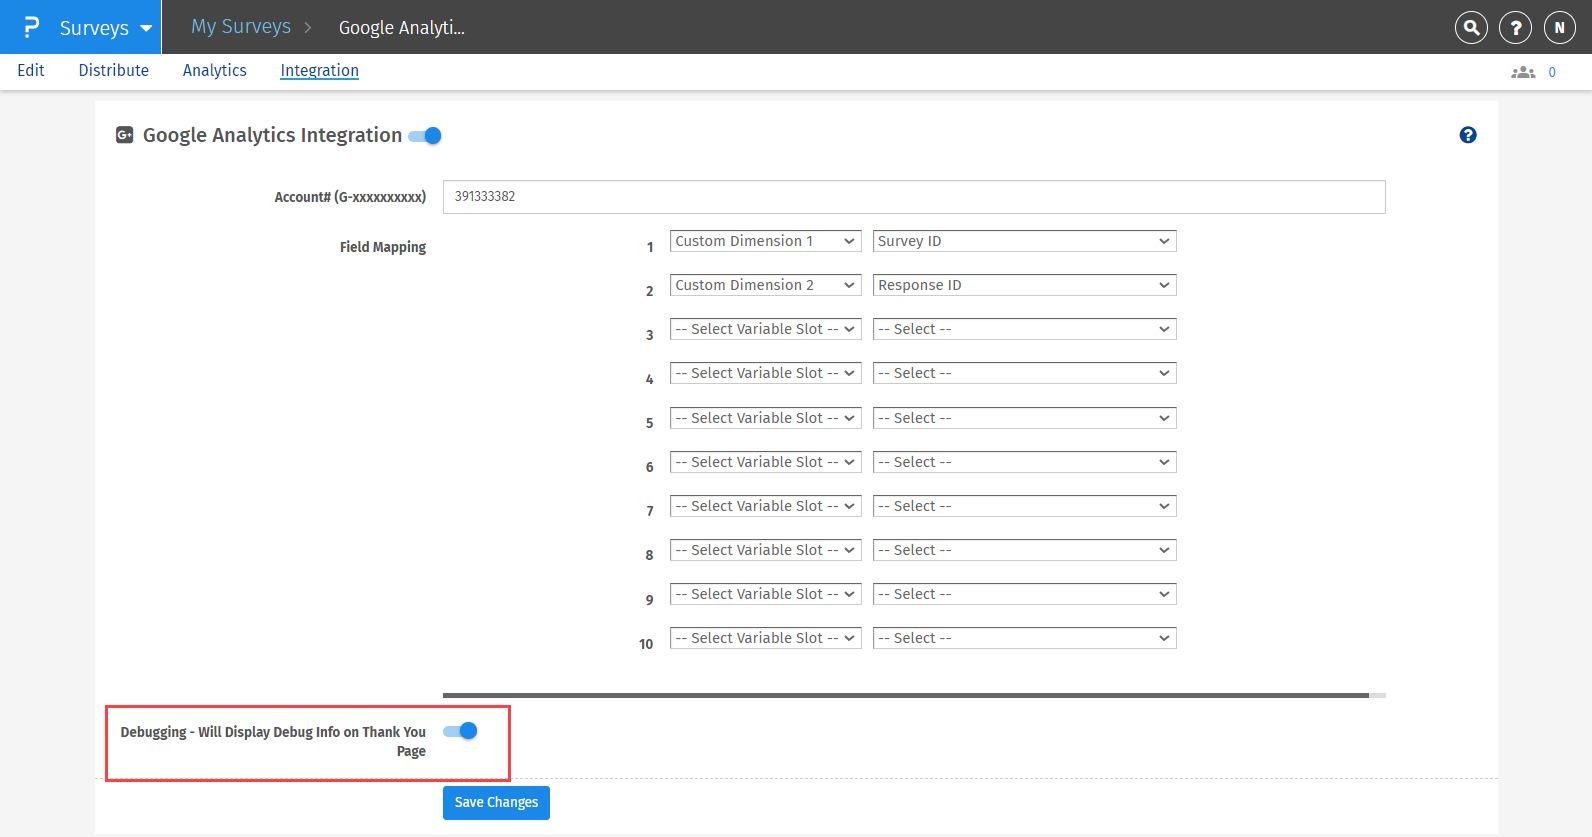Screen dimensions: 1592x837
Task: Open the Response ID mapping dropdown
Action: pos(1024,285)
